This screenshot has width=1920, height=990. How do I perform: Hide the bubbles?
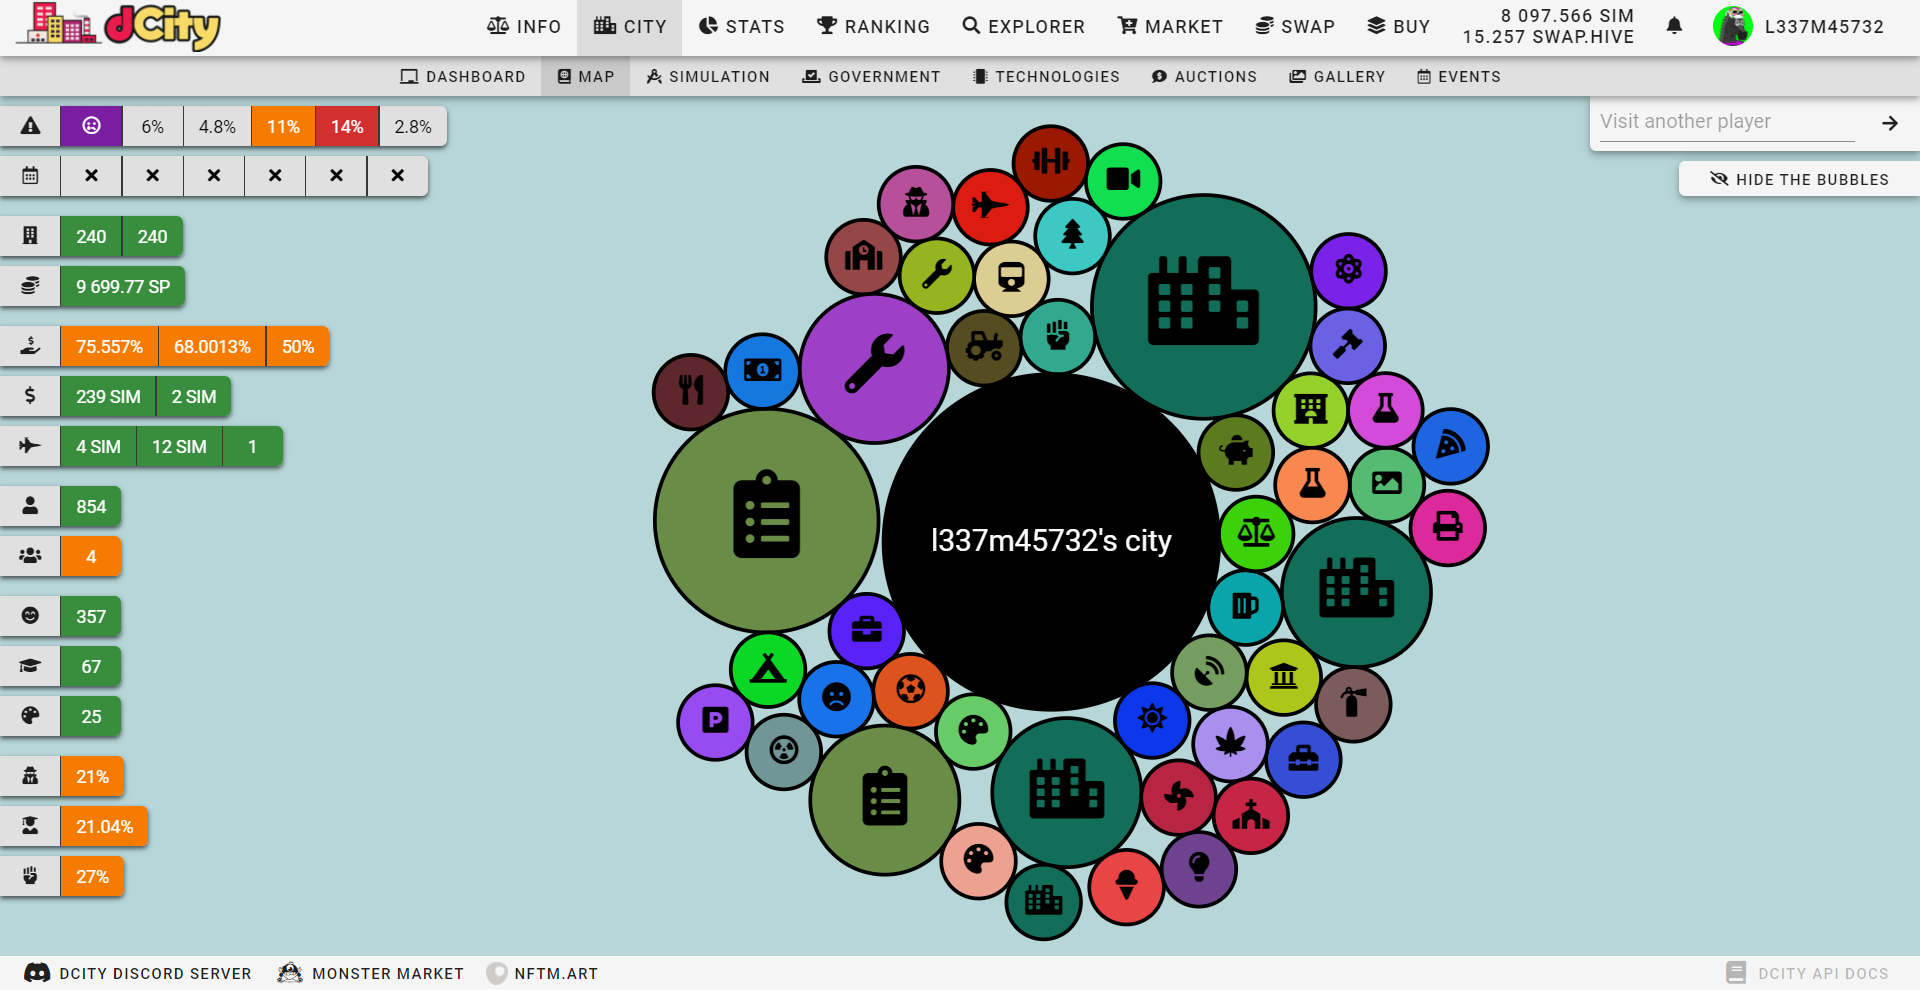point(1799,180)
